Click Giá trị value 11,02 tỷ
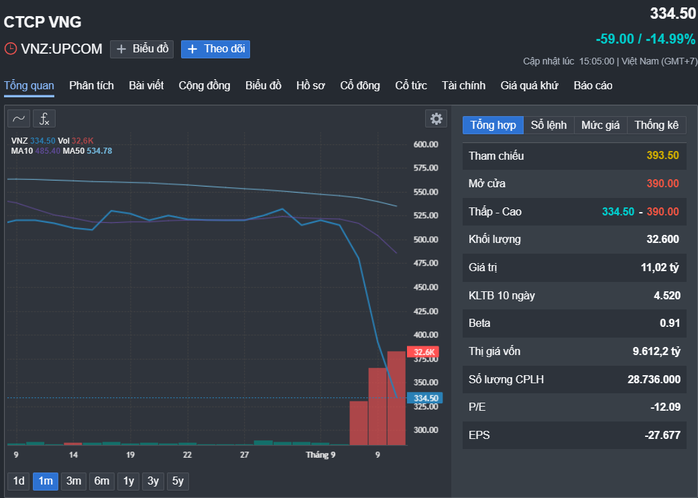Image resolution: width=698 pixels, height=498 pixels. coord(660,267)
